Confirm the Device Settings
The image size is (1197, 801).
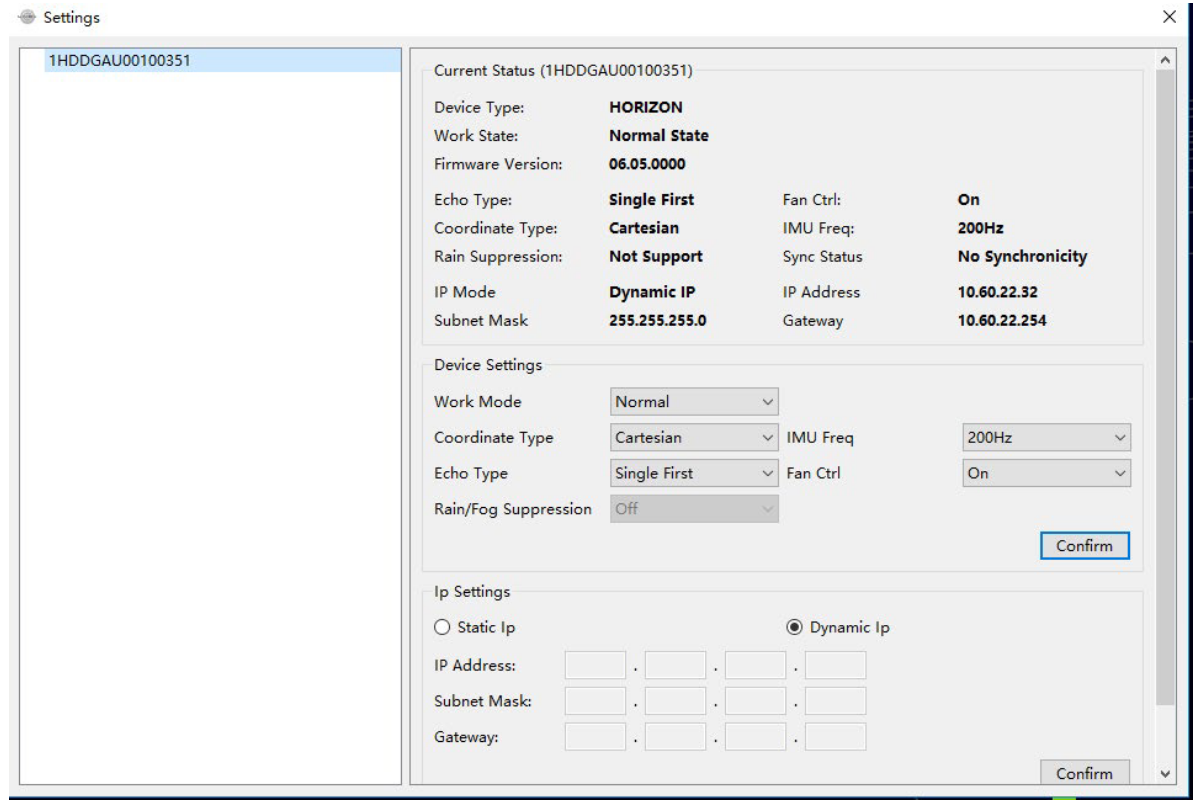[x=1084, y=546]
